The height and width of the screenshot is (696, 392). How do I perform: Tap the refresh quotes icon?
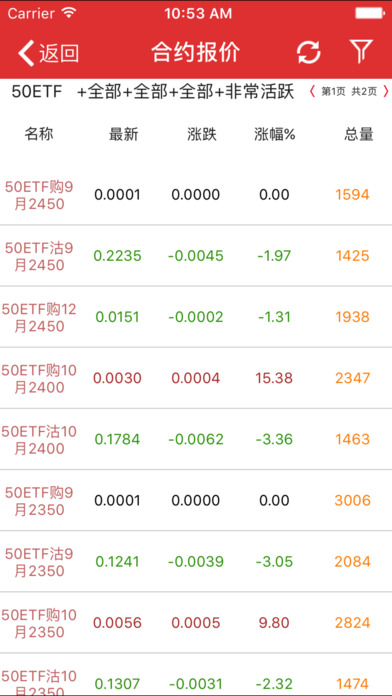(309, 52)
